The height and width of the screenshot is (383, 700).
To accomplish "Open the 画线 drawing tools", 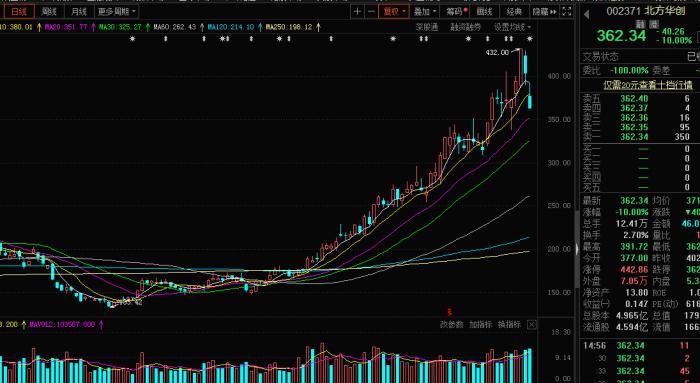I will pyautogui.click(x=485, y=12).
